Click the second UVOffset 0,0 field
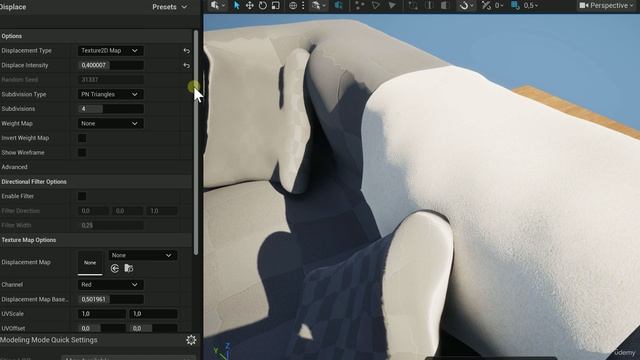This screenshot has width=640, height=360. (x=153, y=328)
